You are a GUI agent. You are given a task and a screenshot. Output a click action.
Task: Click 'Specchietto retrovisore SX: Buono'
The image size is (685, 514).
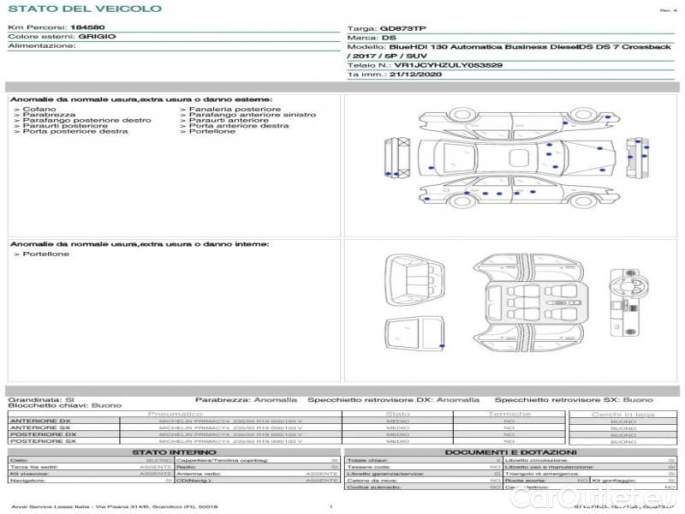(x=574, y=400)
